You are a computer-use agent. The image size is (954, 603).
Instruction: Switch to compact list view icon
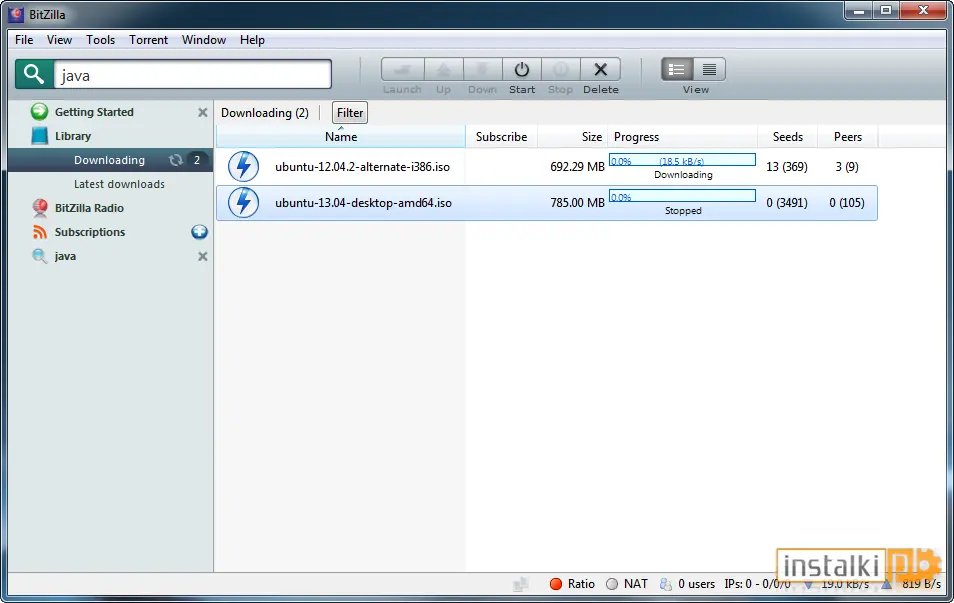pyautogui.click(x=709, y=69)
